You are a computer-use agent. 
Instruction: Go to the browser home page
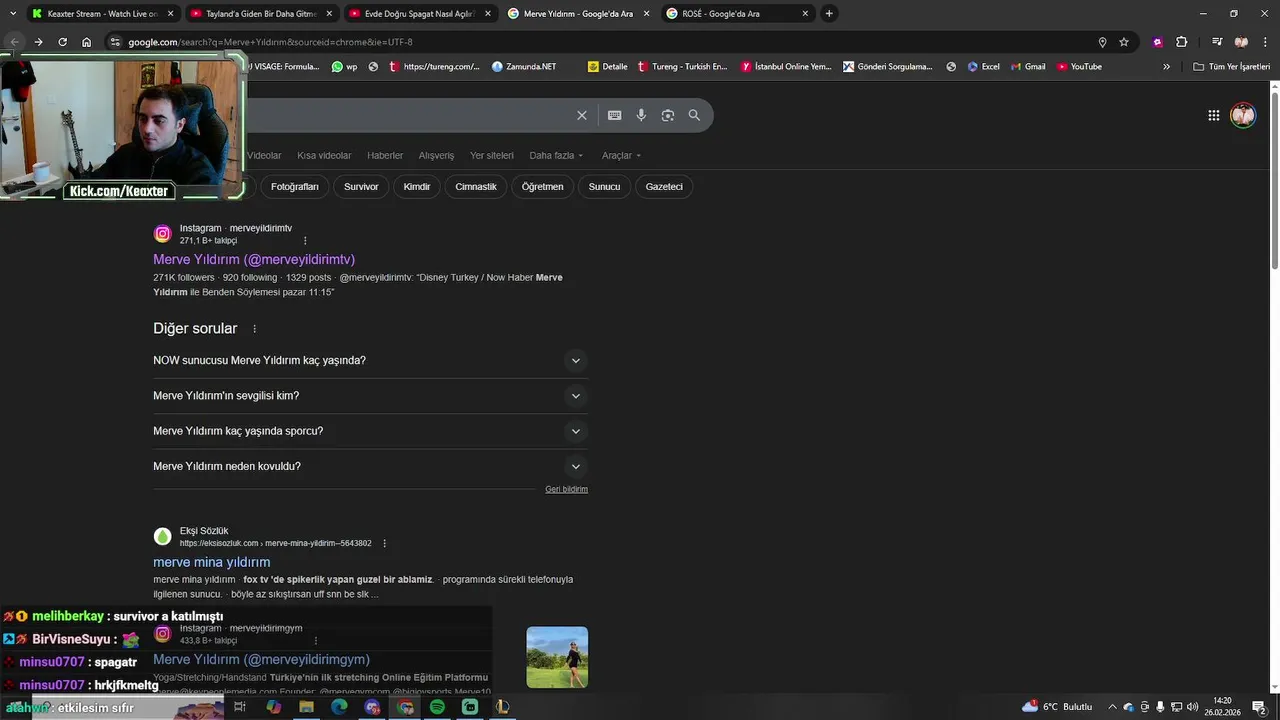(x=86, y=42)
